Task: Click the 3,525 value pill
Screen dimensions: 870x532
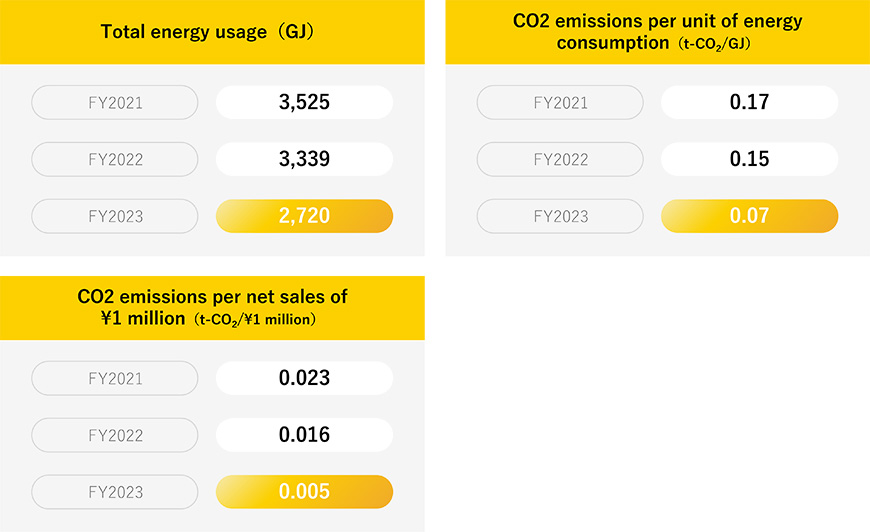Action: (x=304, y=102)
